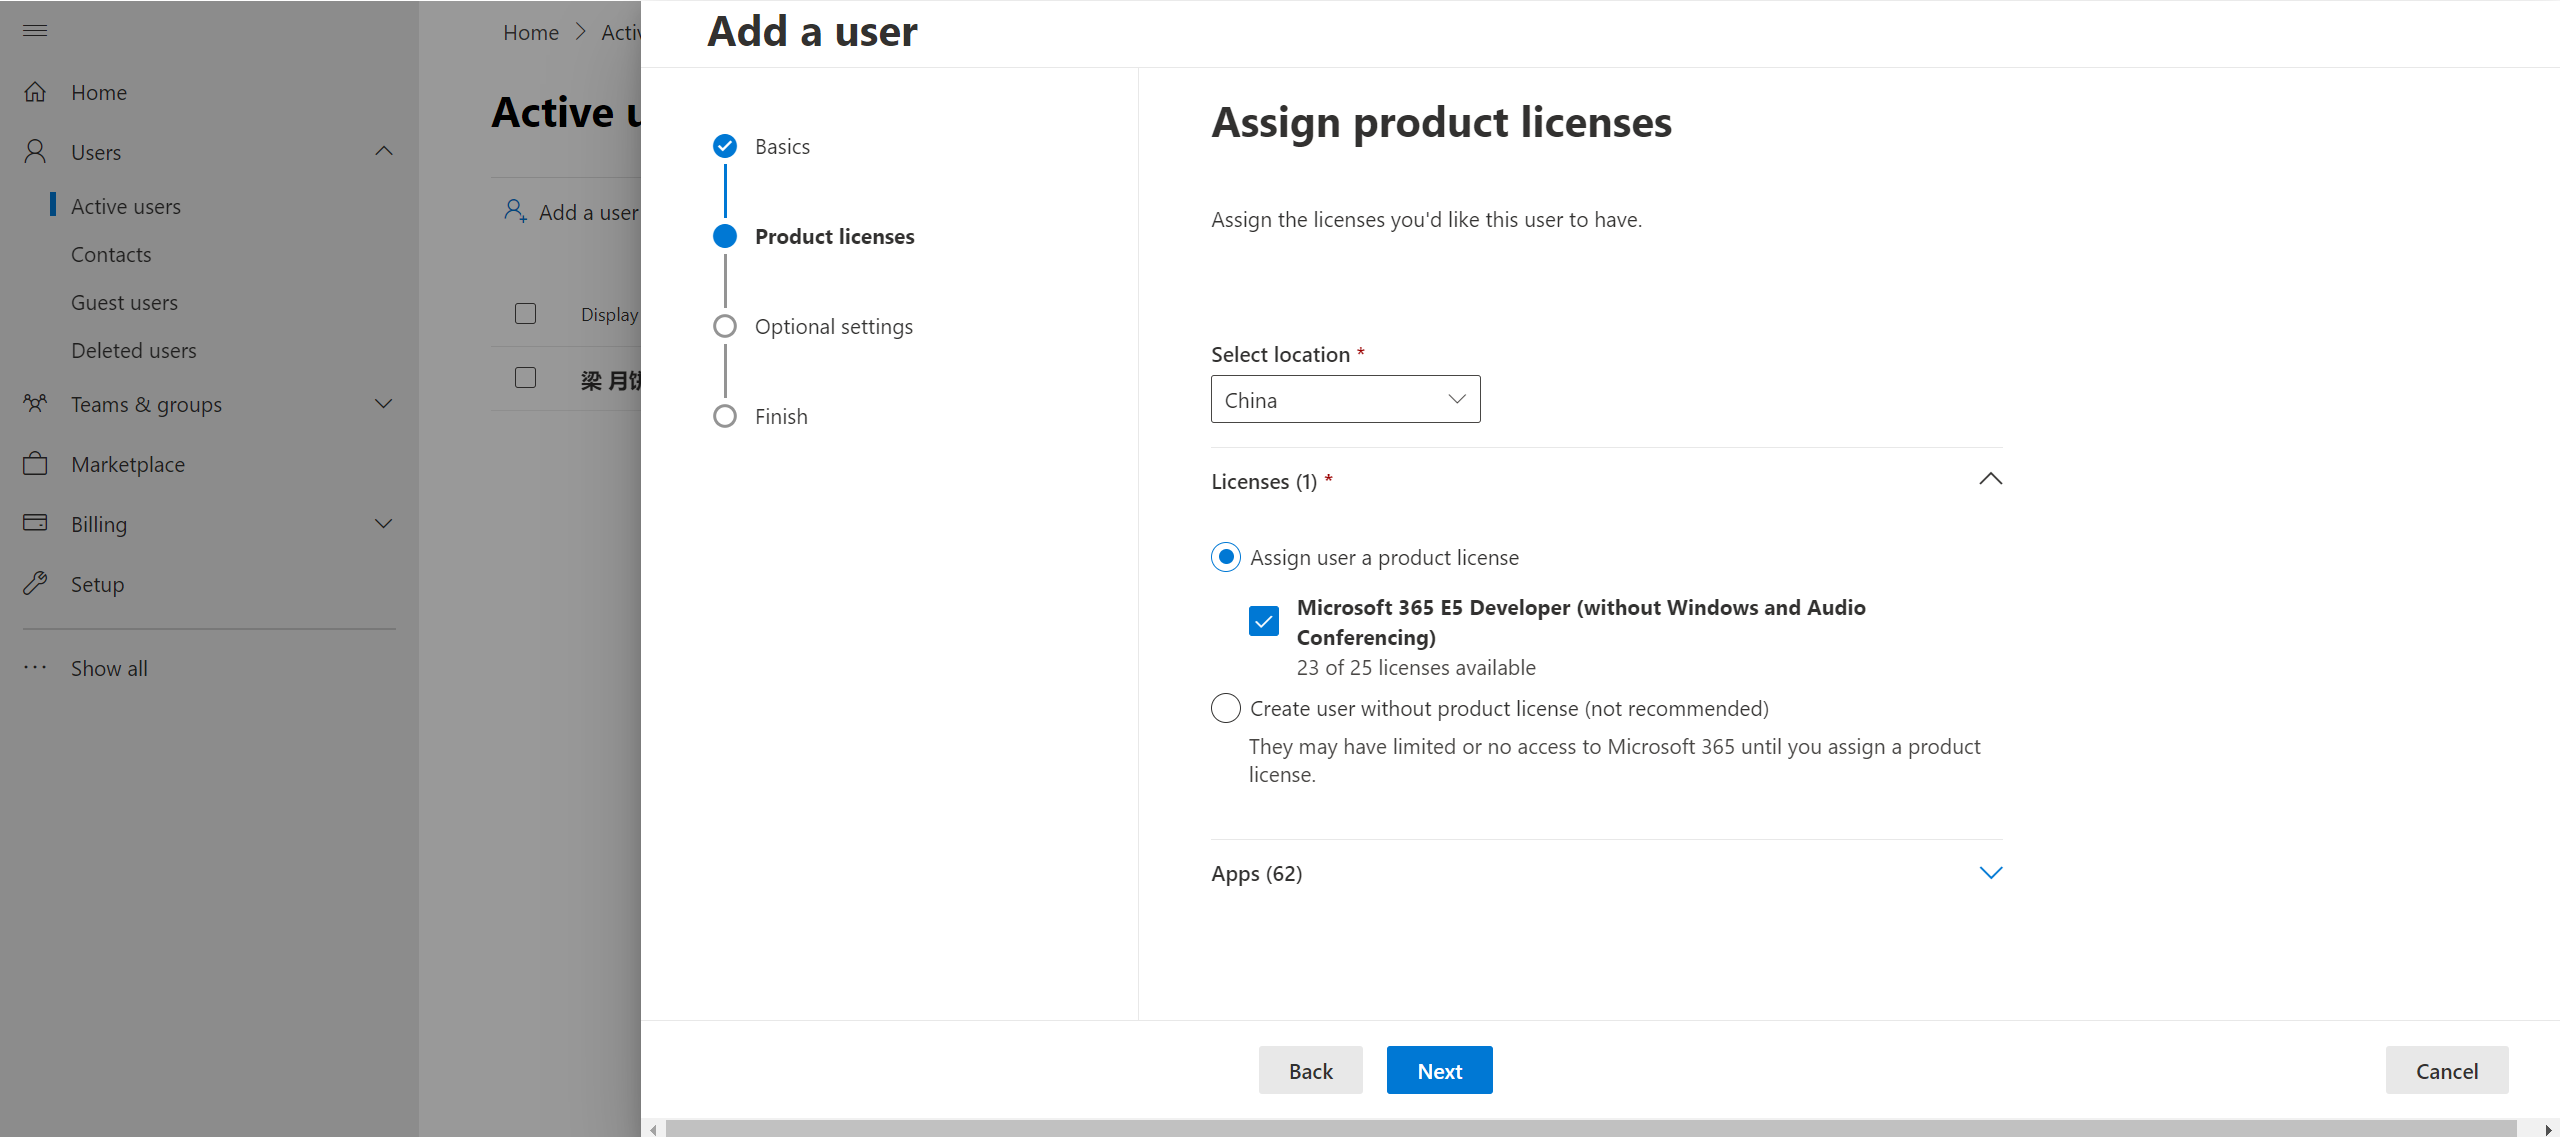Select the Users icon in sidebar
The width and height of the screenshot is (2560, 1137).
[35, 150]
